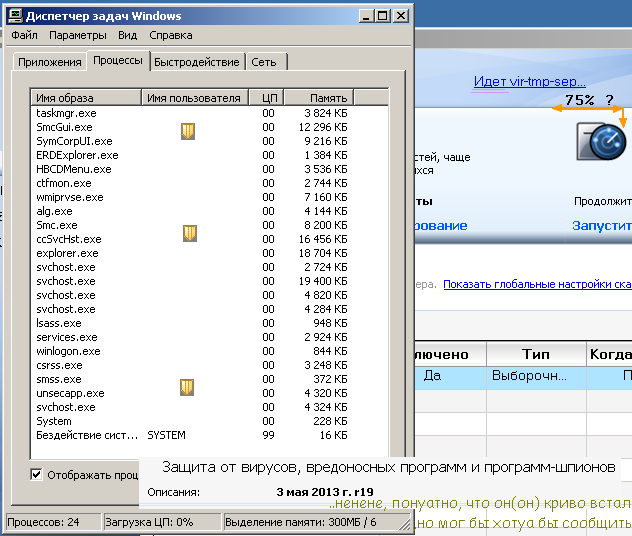The width and height of the screenshot is (632, 536).
Task: Sort by Память column header
Action: [319, 98]
